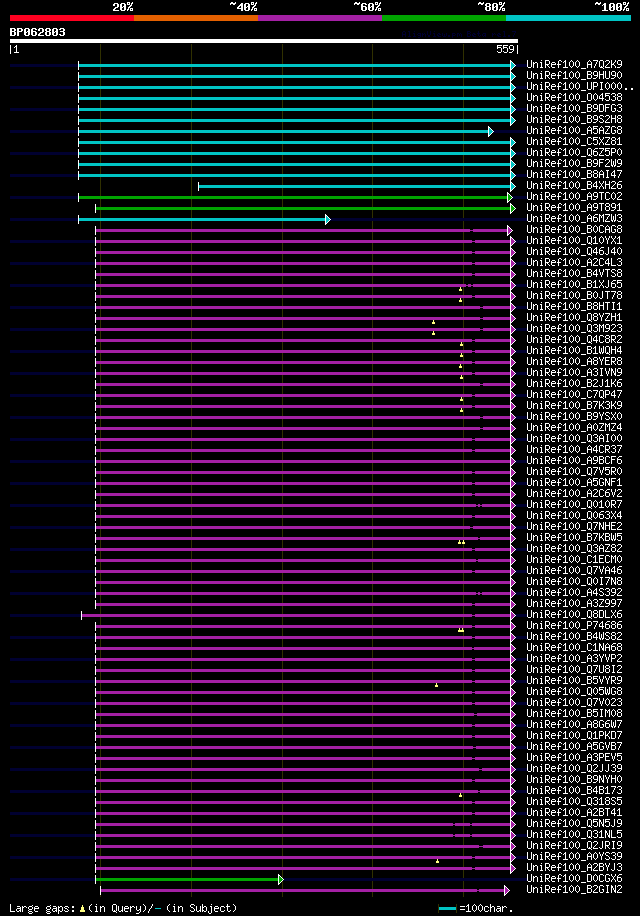Click the white query sequence bar 1–559
This screenshot has width=640, height=916.
point(263,41)
